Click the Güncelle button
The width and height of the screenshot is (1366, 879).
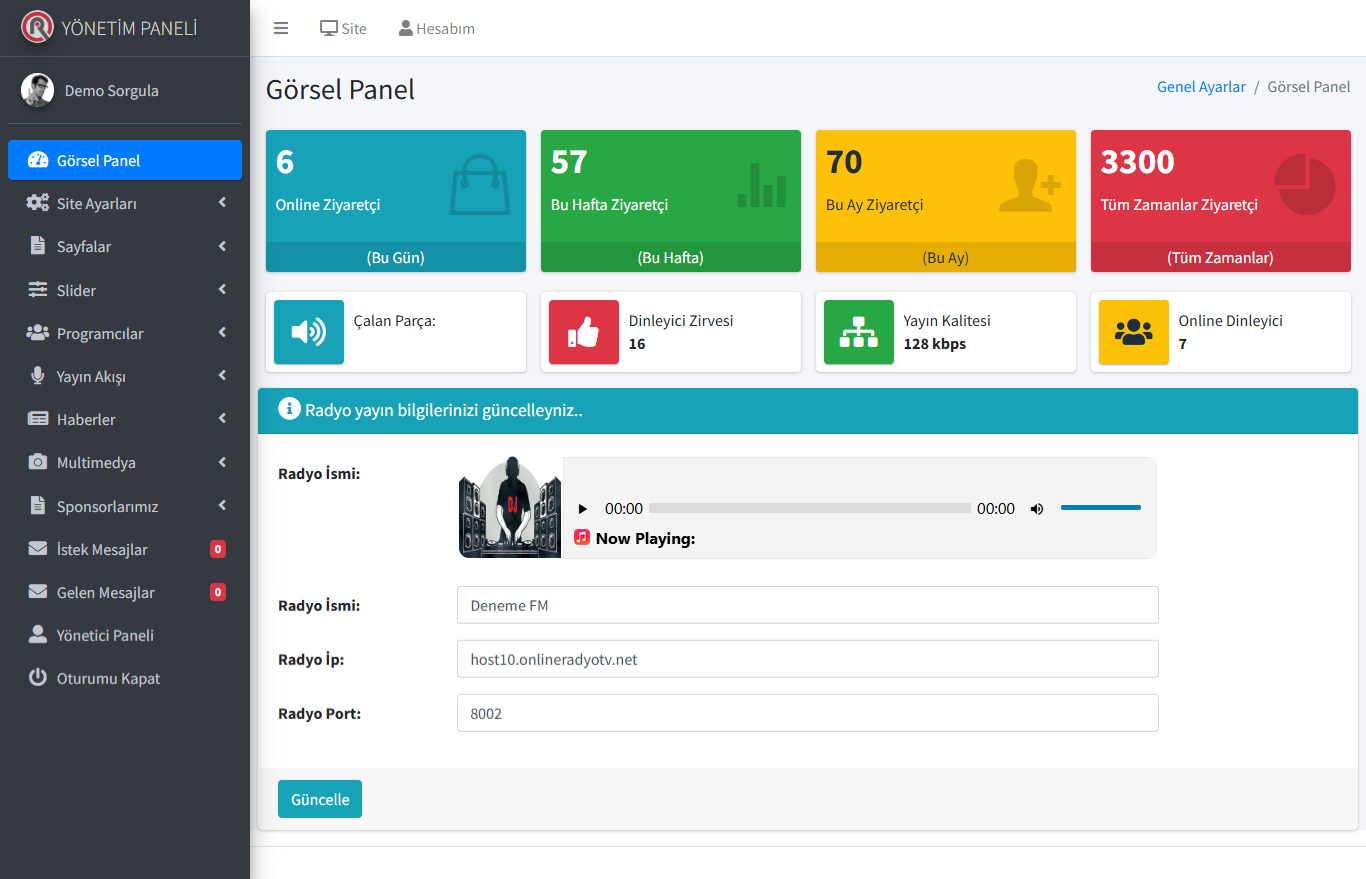tap(320, 799)
